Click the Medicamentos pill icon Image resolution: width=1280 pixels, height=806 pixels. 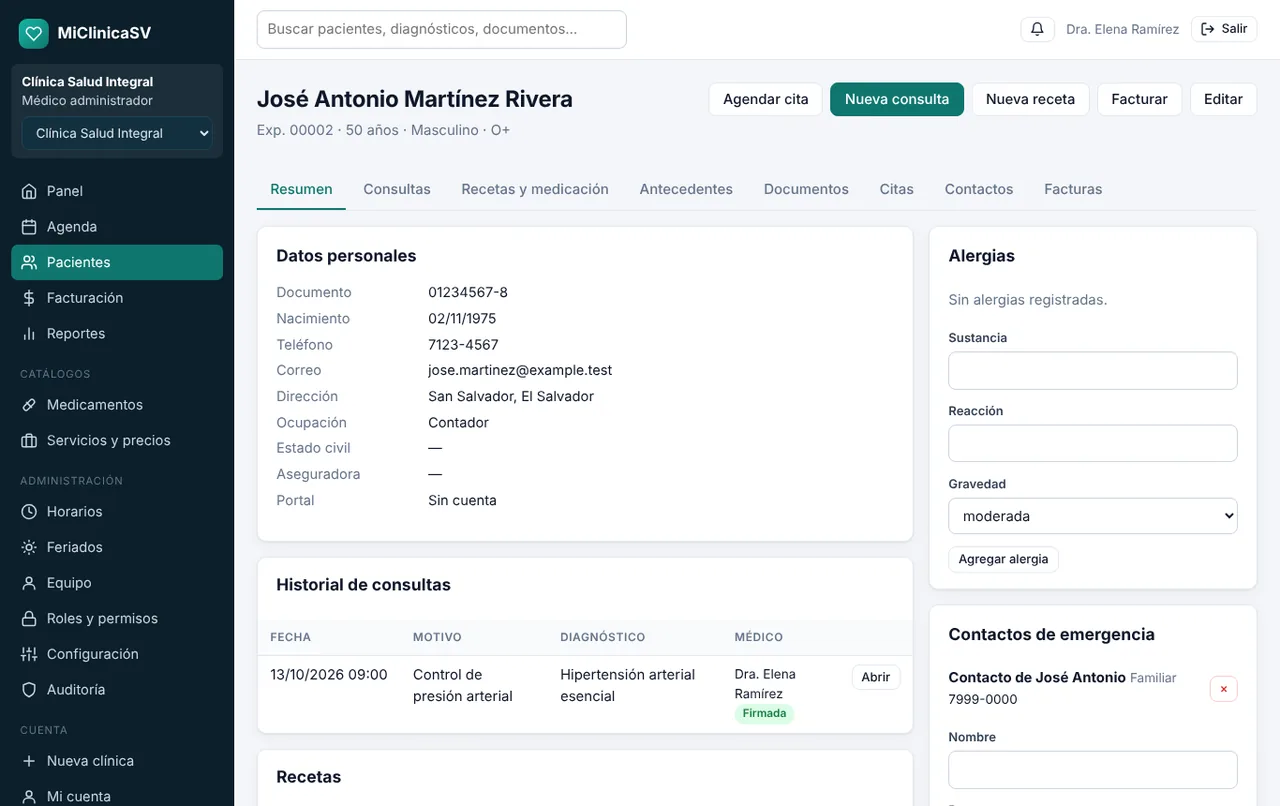(x=29, y=405)
